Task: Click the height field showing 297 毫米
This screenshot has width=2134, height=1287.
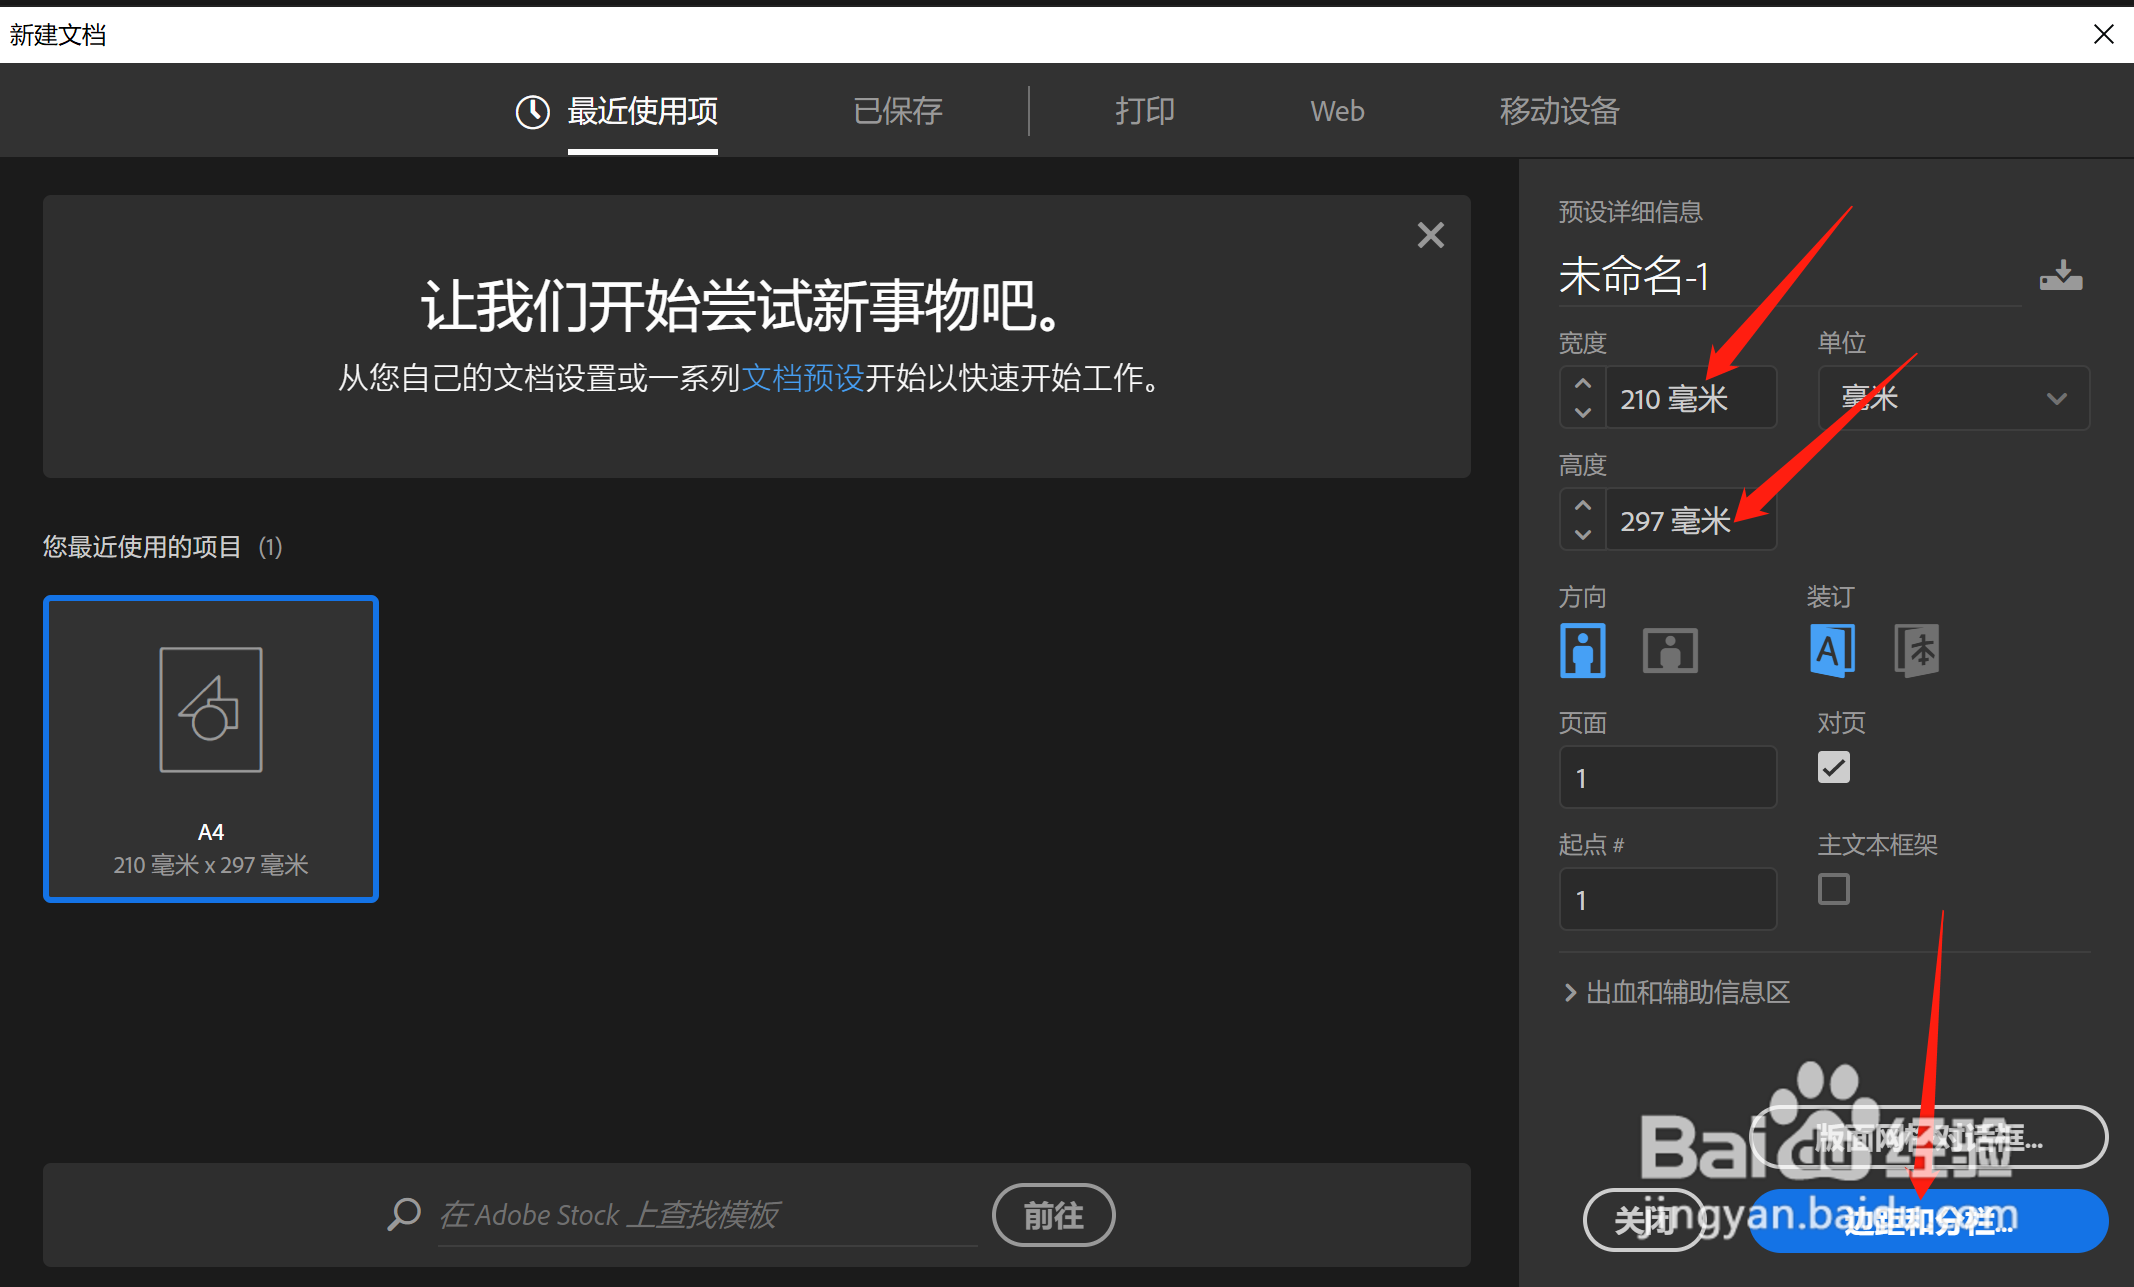Action: [x=1690, y=520]
